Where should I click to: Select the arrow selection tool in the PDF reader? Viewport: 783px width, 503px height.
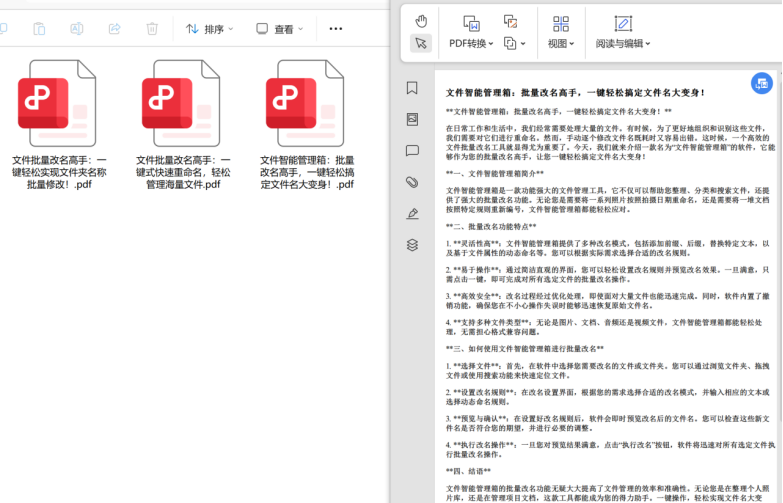coord(421,43)
